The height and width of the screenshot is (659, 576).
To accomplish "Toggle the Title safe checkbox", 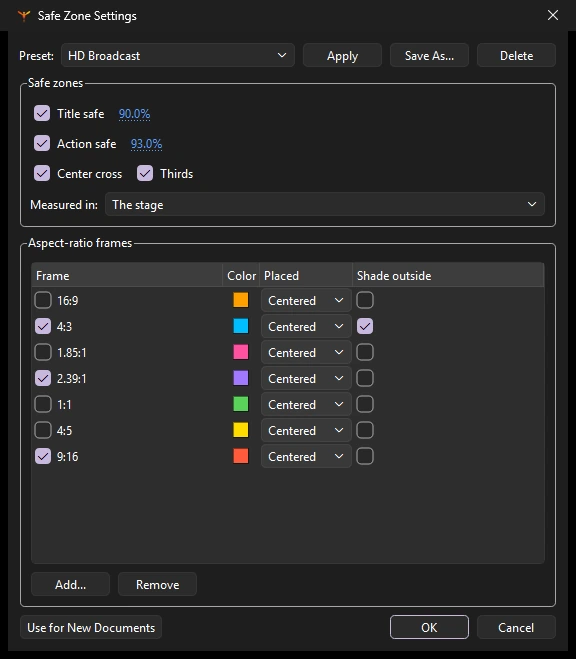I will click(x=42, y=113).
